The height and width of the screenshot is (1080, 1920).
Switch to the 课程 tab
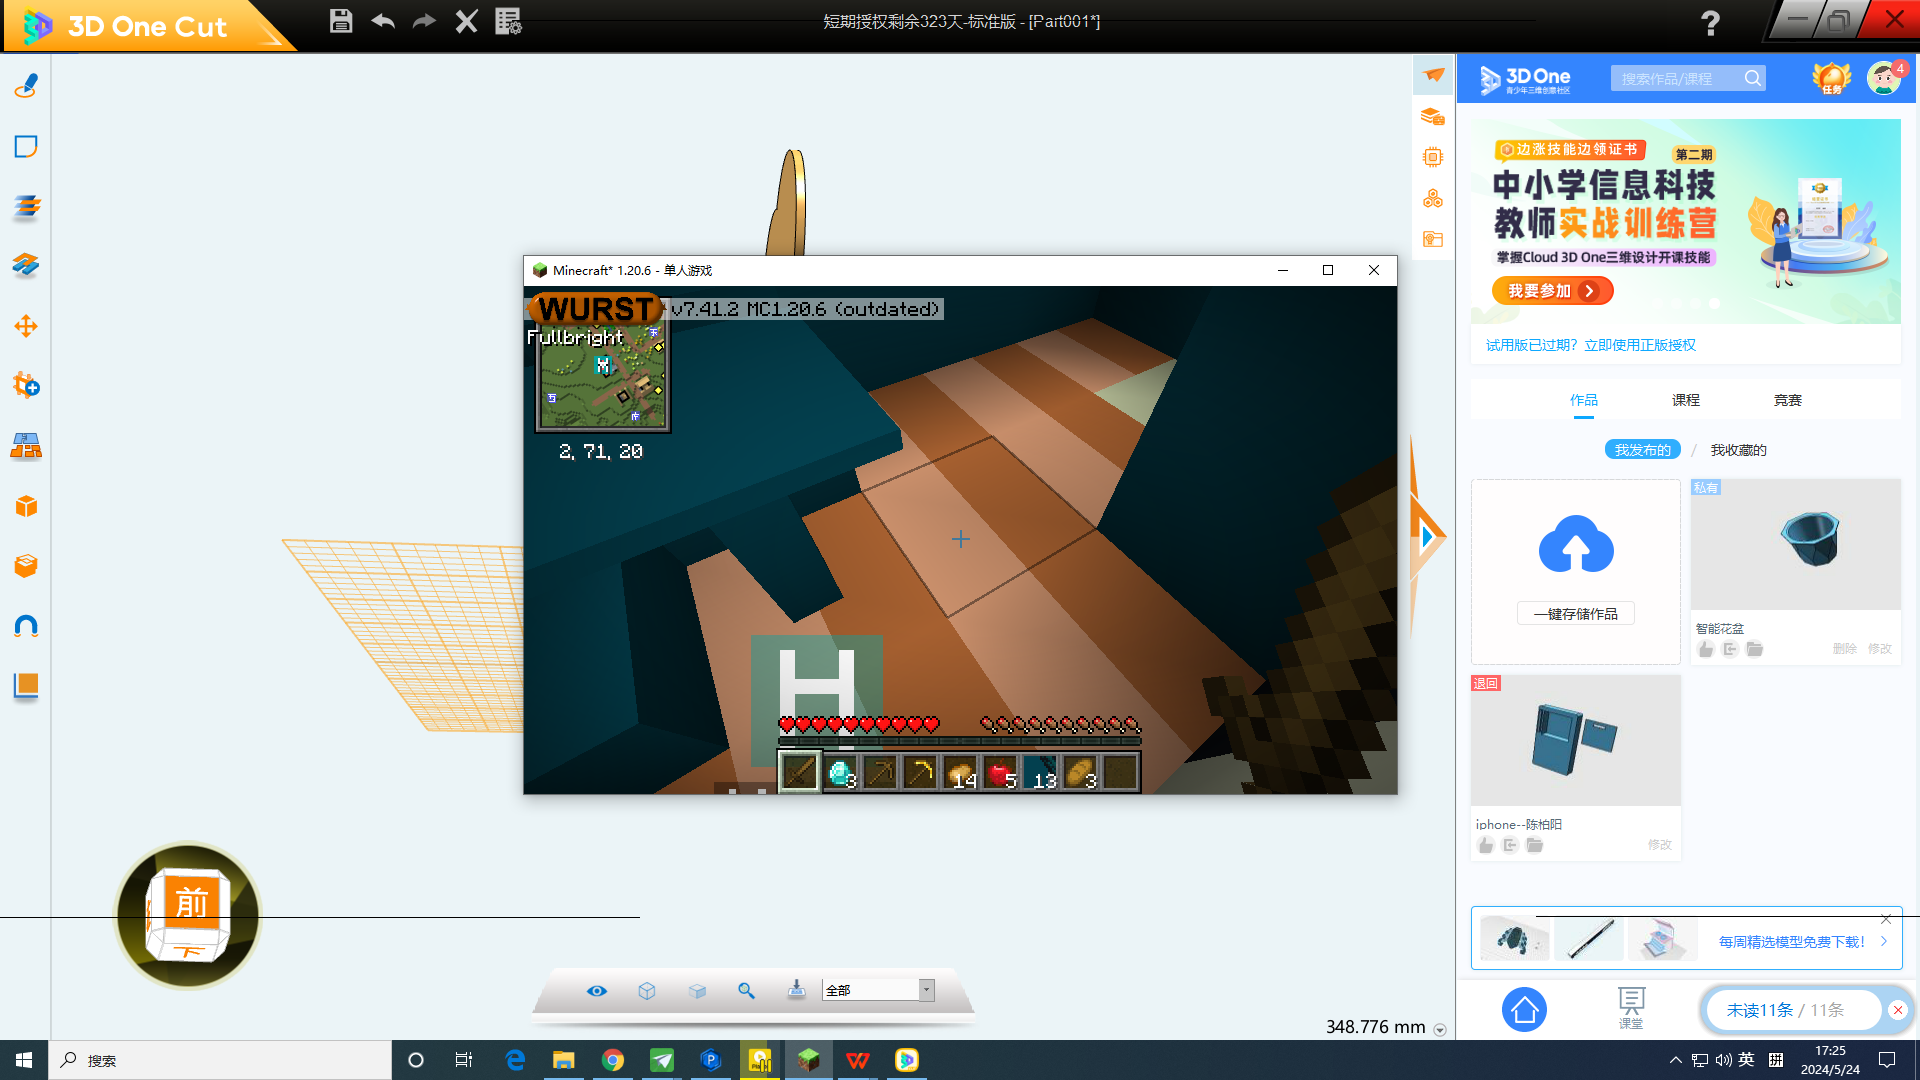(1685, 400)
